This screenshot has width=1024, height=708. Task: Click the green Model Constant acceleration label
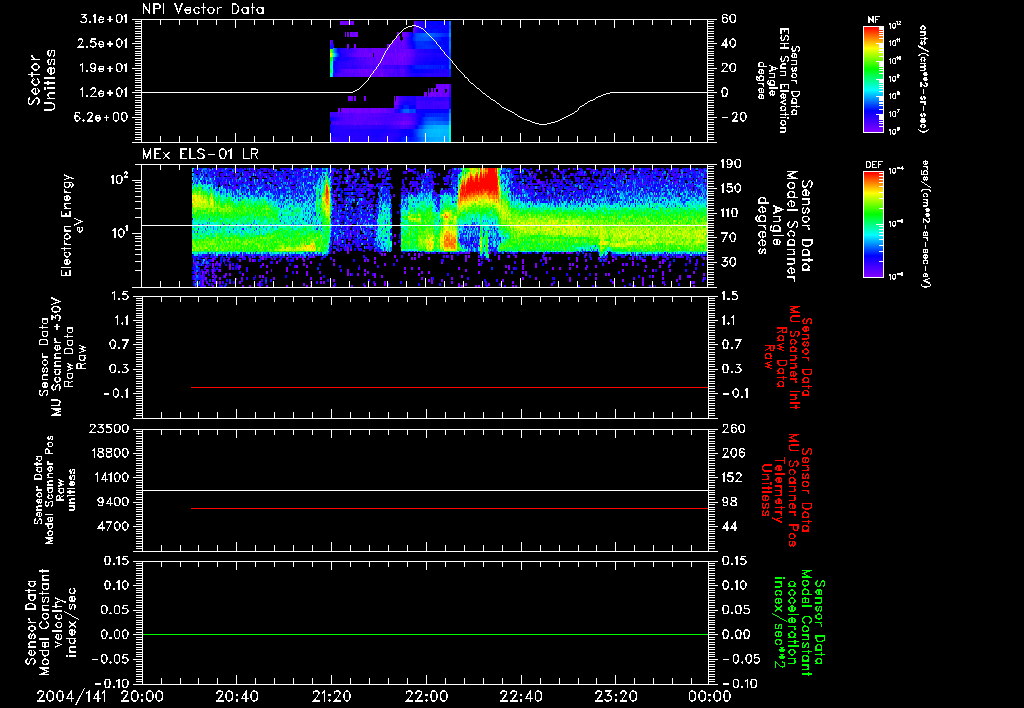click(x=799, y=624)
